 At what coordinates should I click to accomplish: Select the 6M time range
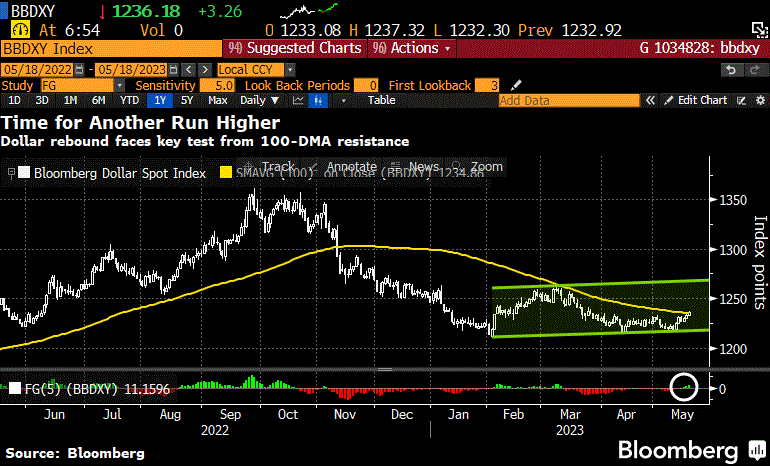tap(99, 101)
